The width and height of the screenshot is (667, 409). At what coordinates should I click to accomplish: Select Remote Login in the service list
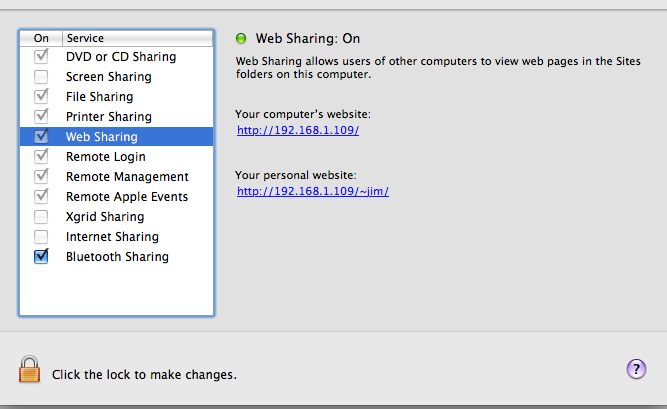point(116,157)
